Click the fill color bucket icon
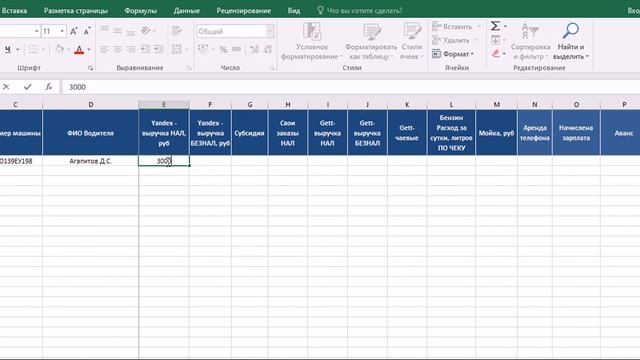 60,49
